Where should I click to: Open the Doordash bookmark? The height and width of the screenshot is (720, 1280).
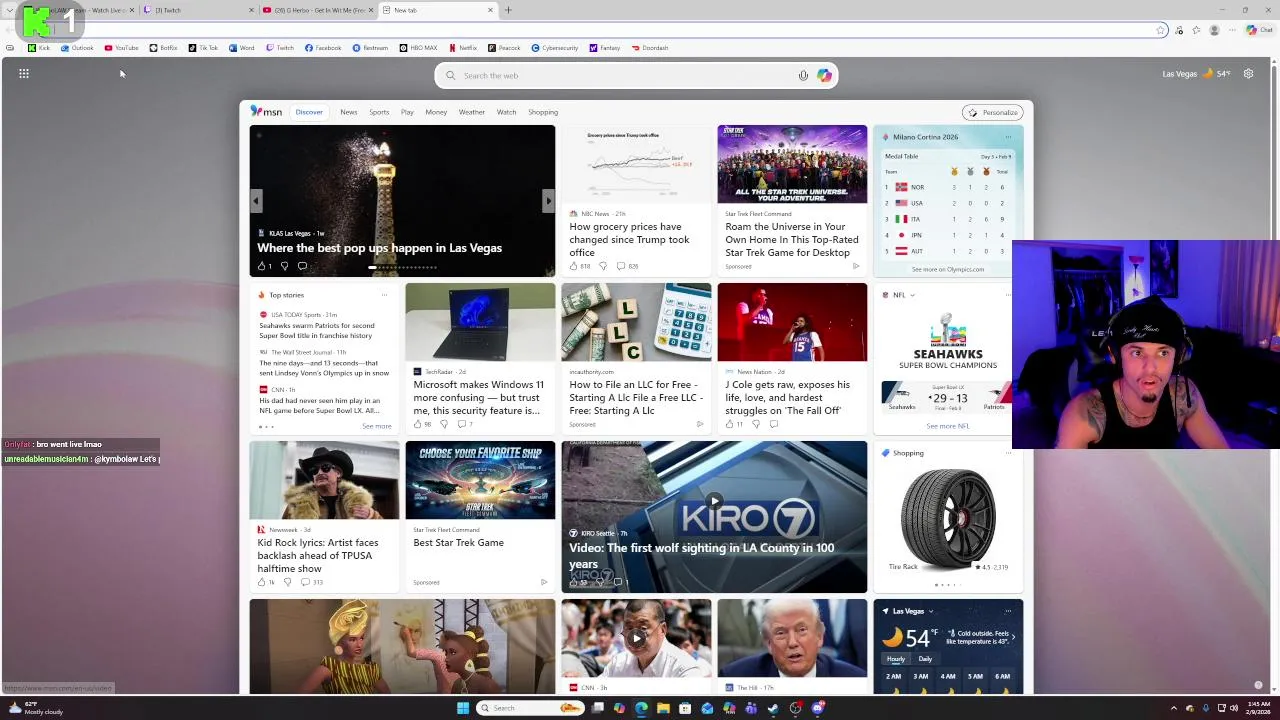tap(649, 48)
